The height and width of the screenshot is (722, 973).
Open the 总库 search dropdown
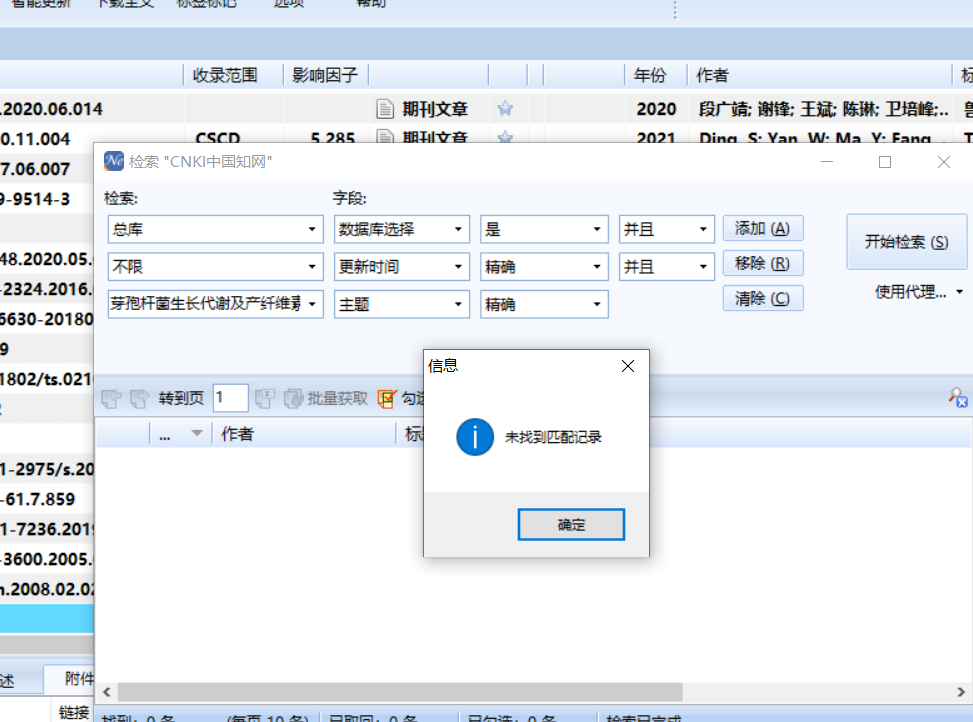click(312, 230)
